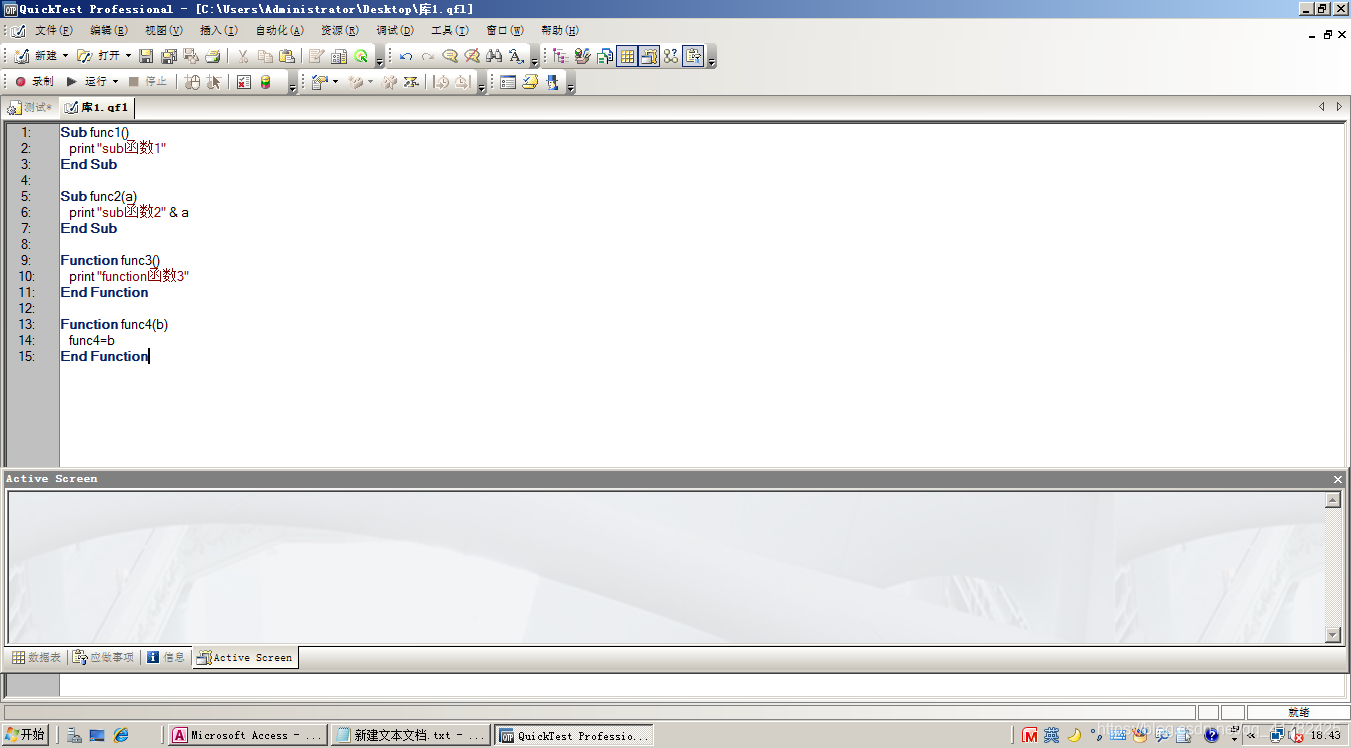Click the Save All icon
This screenshot has height=748, width=1351.
click(169, 56)
